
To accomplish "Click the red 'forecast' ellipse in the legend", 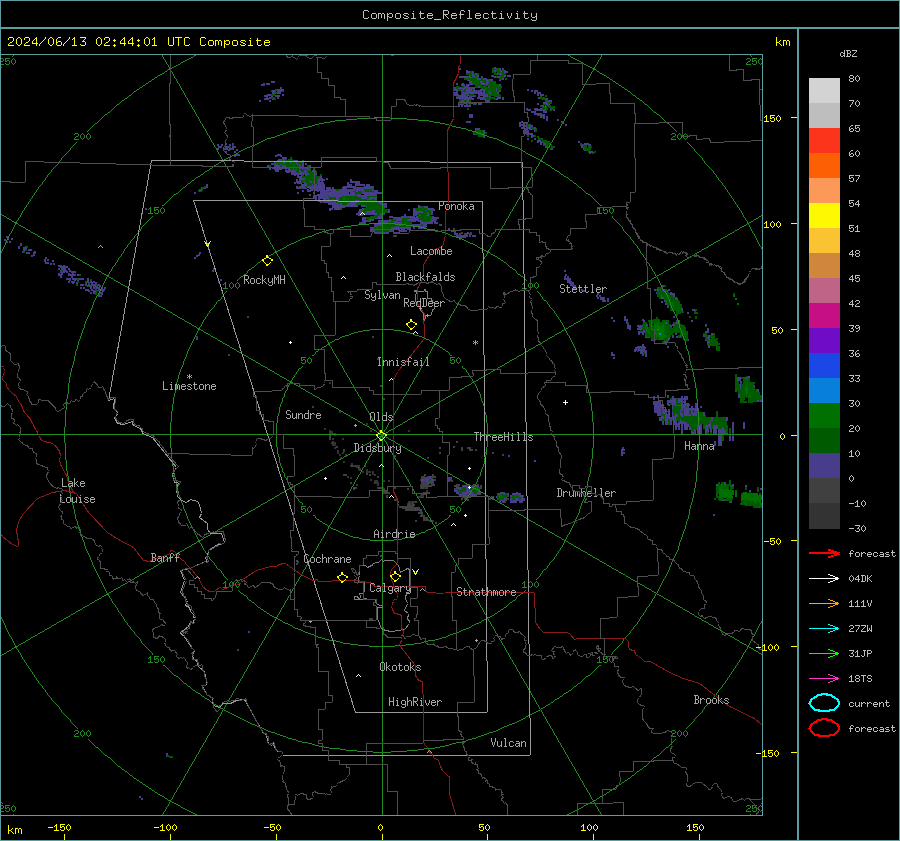I will tap(824, 728).
